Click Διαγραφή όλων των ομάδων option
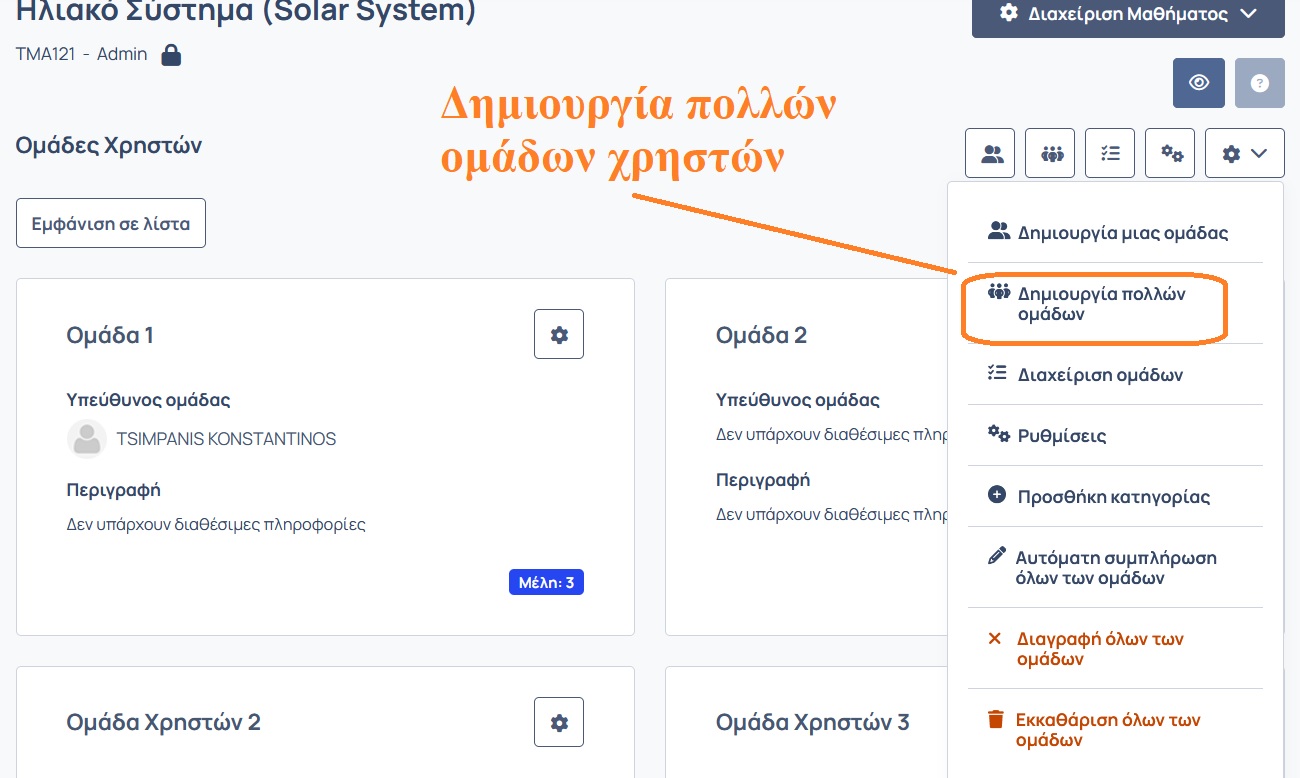Image resolution: width=1300 pixels, height=778 pixels. (1099, 649)
